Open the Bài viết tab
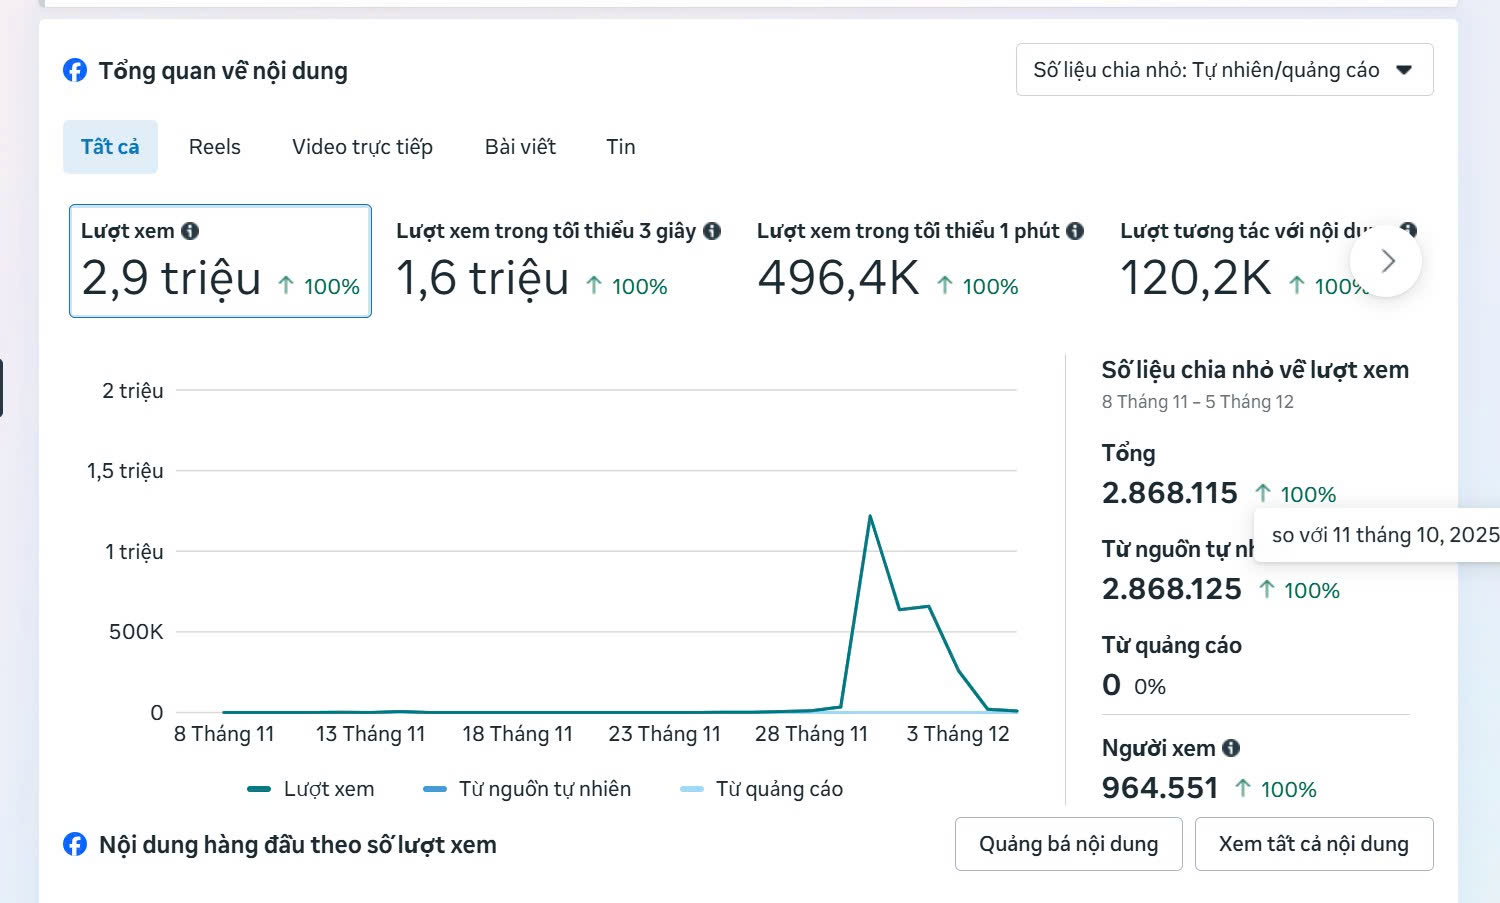Image resolution: width=1500 pixels, height=903 pixels. pyautogui.click(x=520, y=147)
